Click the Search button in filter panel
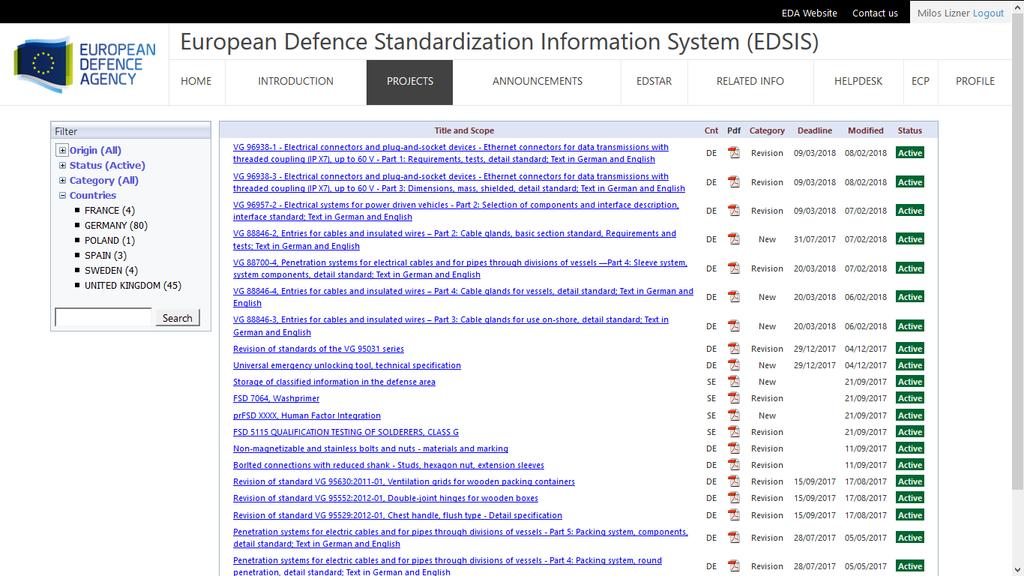 click(177, 318)
